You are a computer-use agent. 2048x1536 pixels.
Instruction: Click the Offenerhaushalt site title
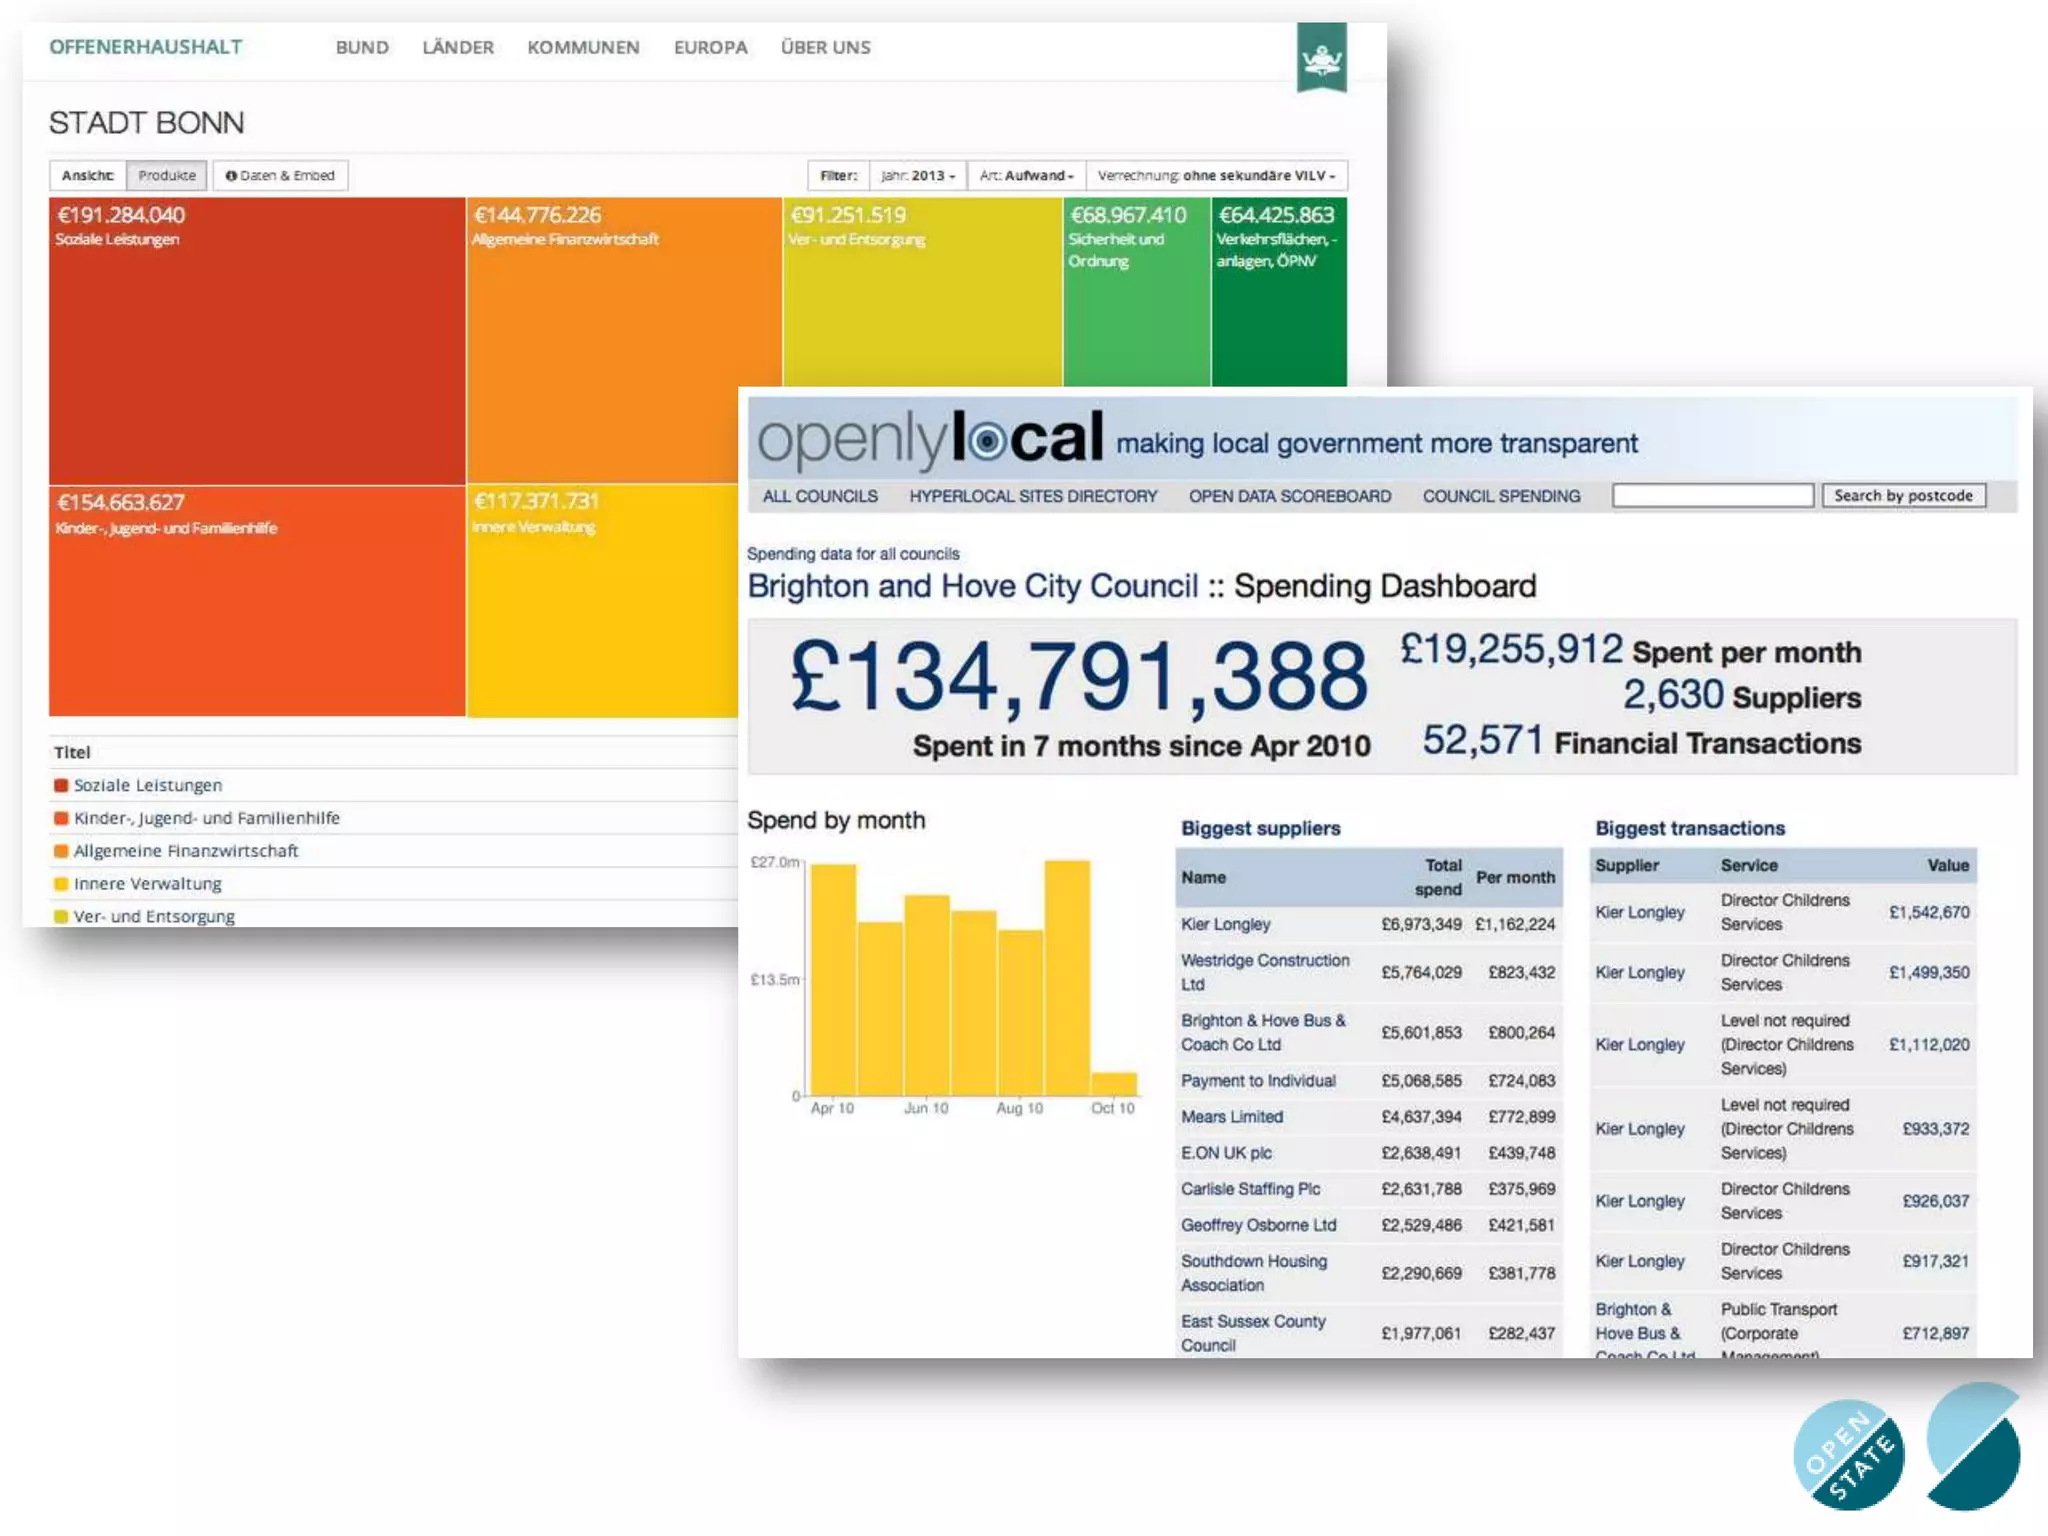(146, 47)
